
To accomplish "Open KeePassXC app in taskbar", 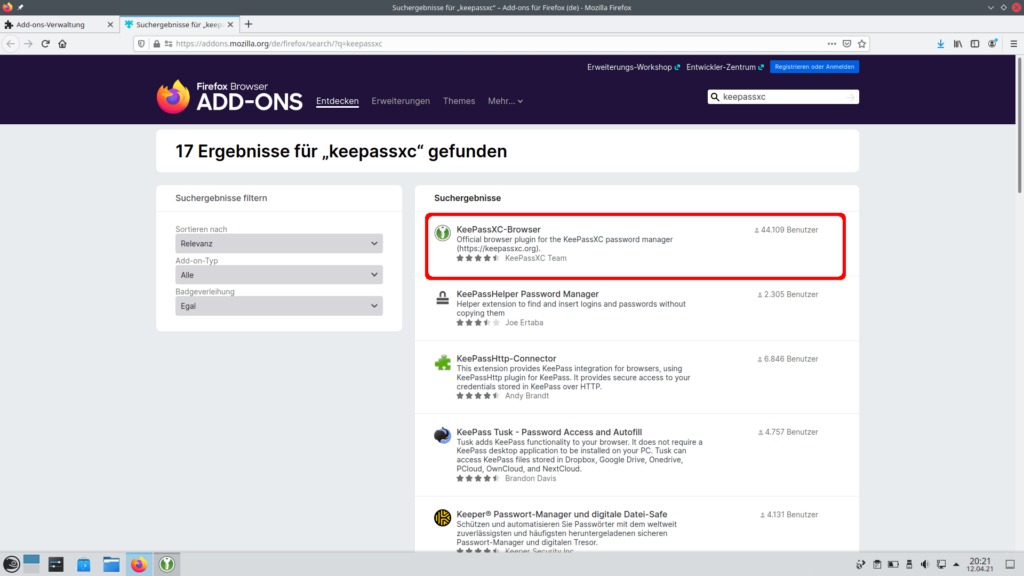I will coord(167,564).
